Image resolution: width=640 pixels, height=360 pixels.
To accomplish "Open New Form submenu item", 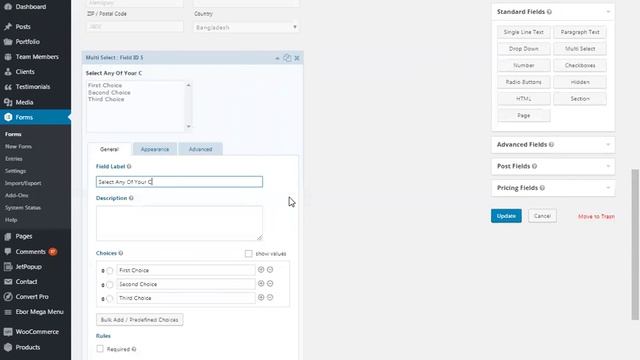I will coord(18,147).
